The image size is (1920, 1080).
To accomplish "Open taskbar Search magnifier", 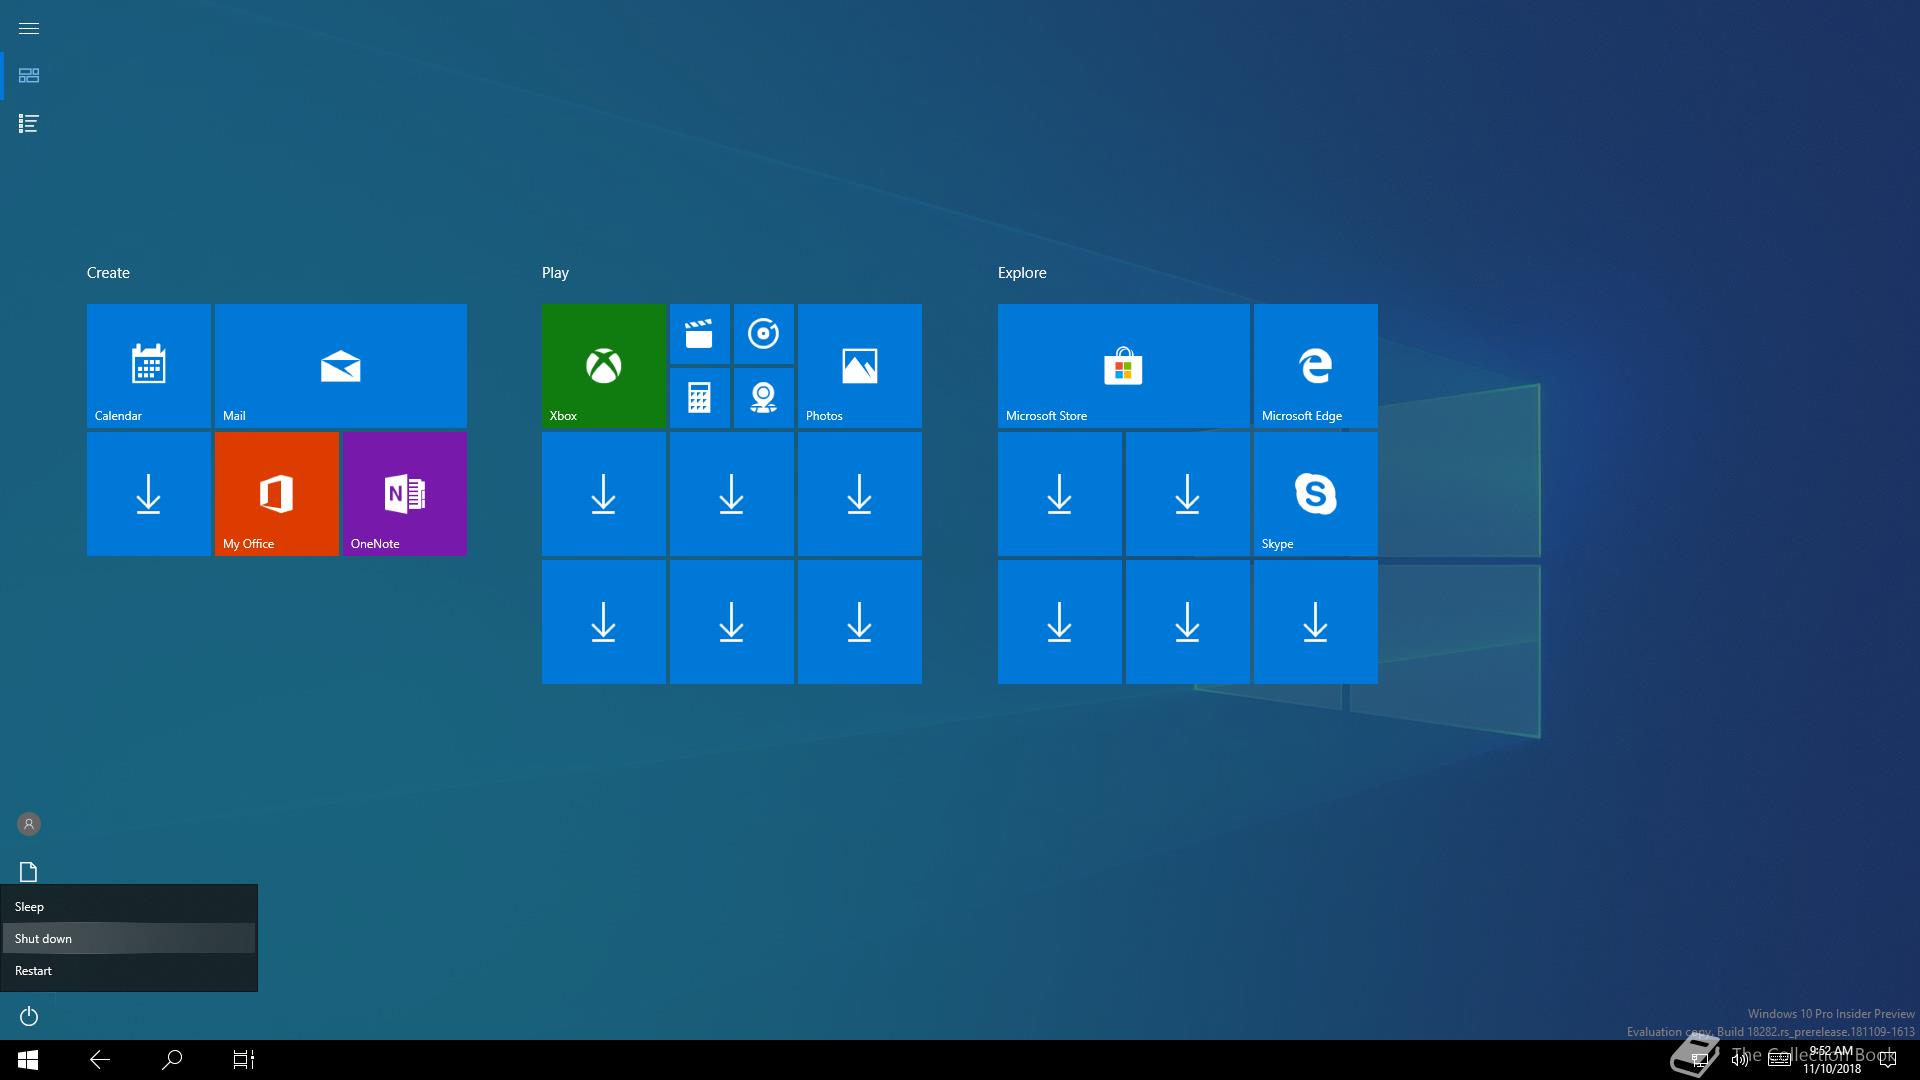I will click(x=172, y=1060).
